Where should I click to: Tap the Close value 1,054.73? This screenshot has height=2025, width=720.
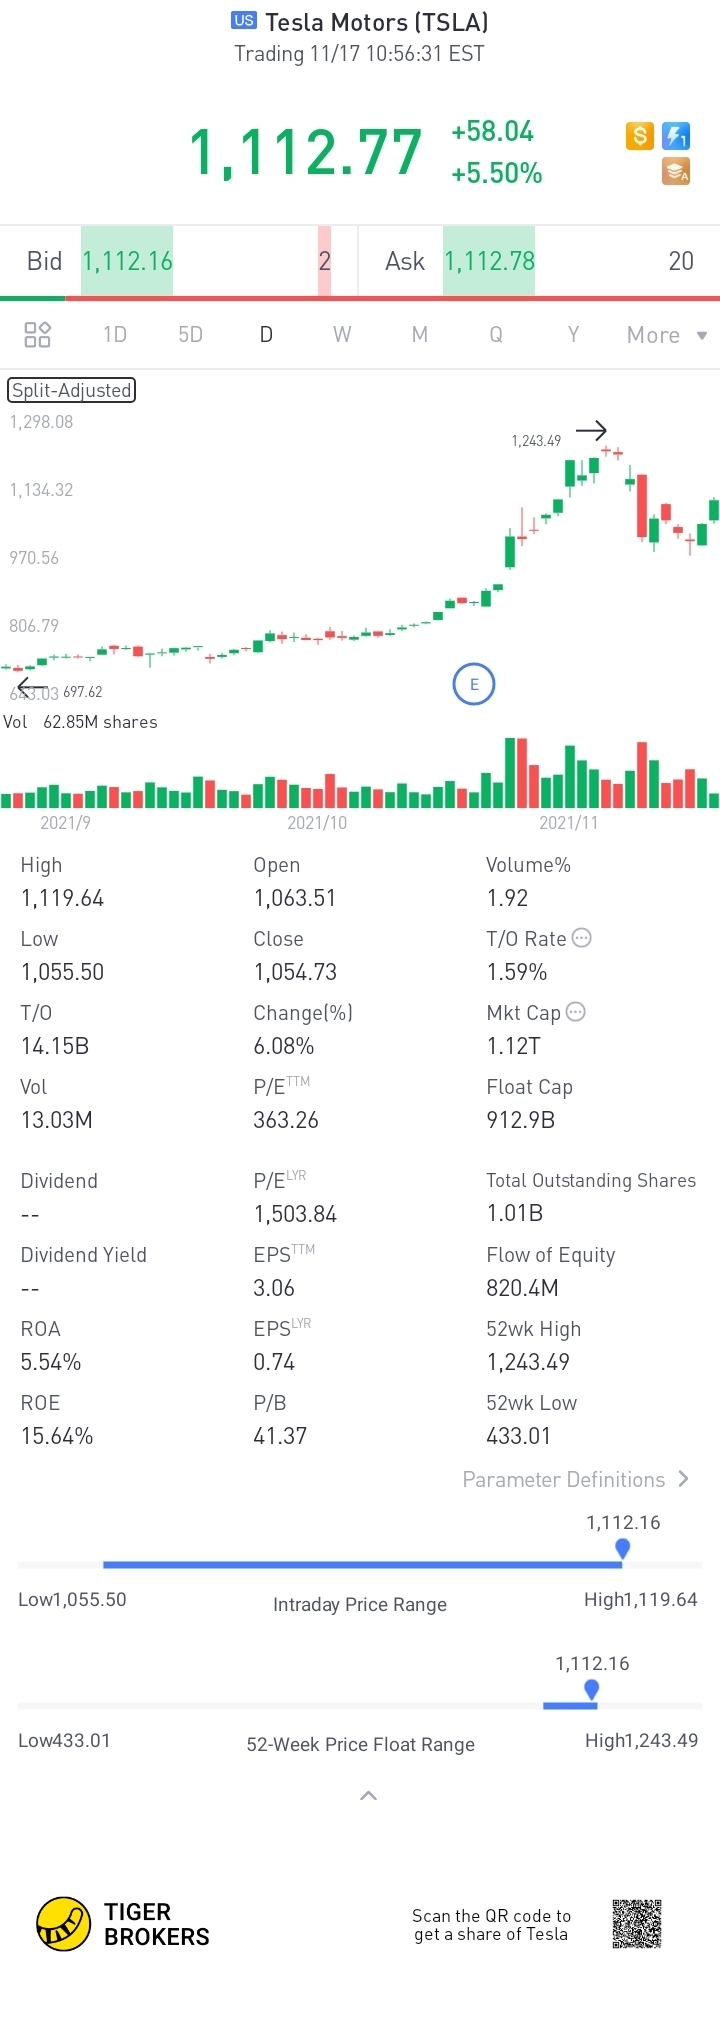295,972
